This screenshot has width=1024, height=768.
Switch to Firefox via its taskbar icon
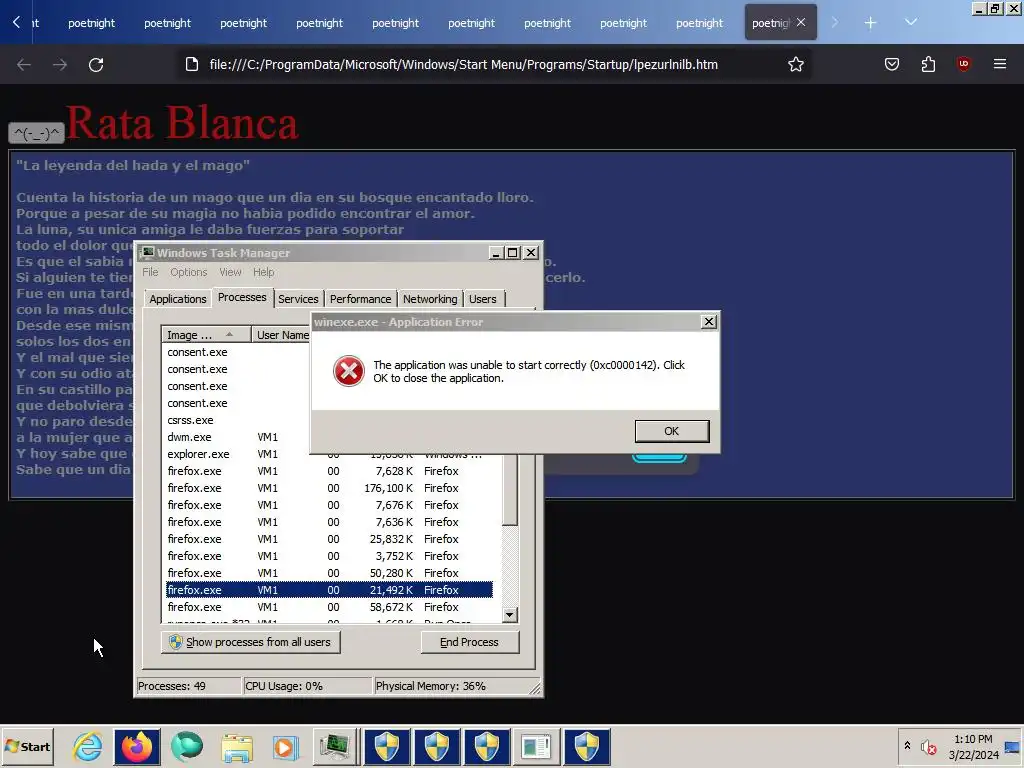click(137, 746)
